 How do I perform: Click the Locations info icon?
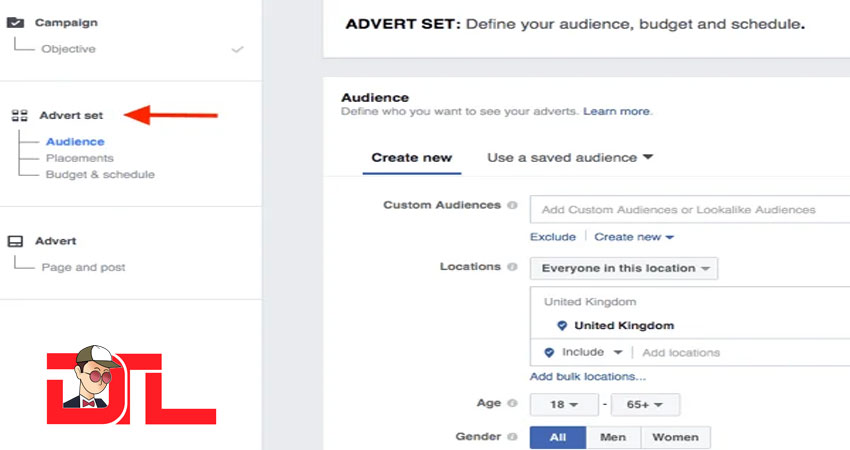pos(512,267)
